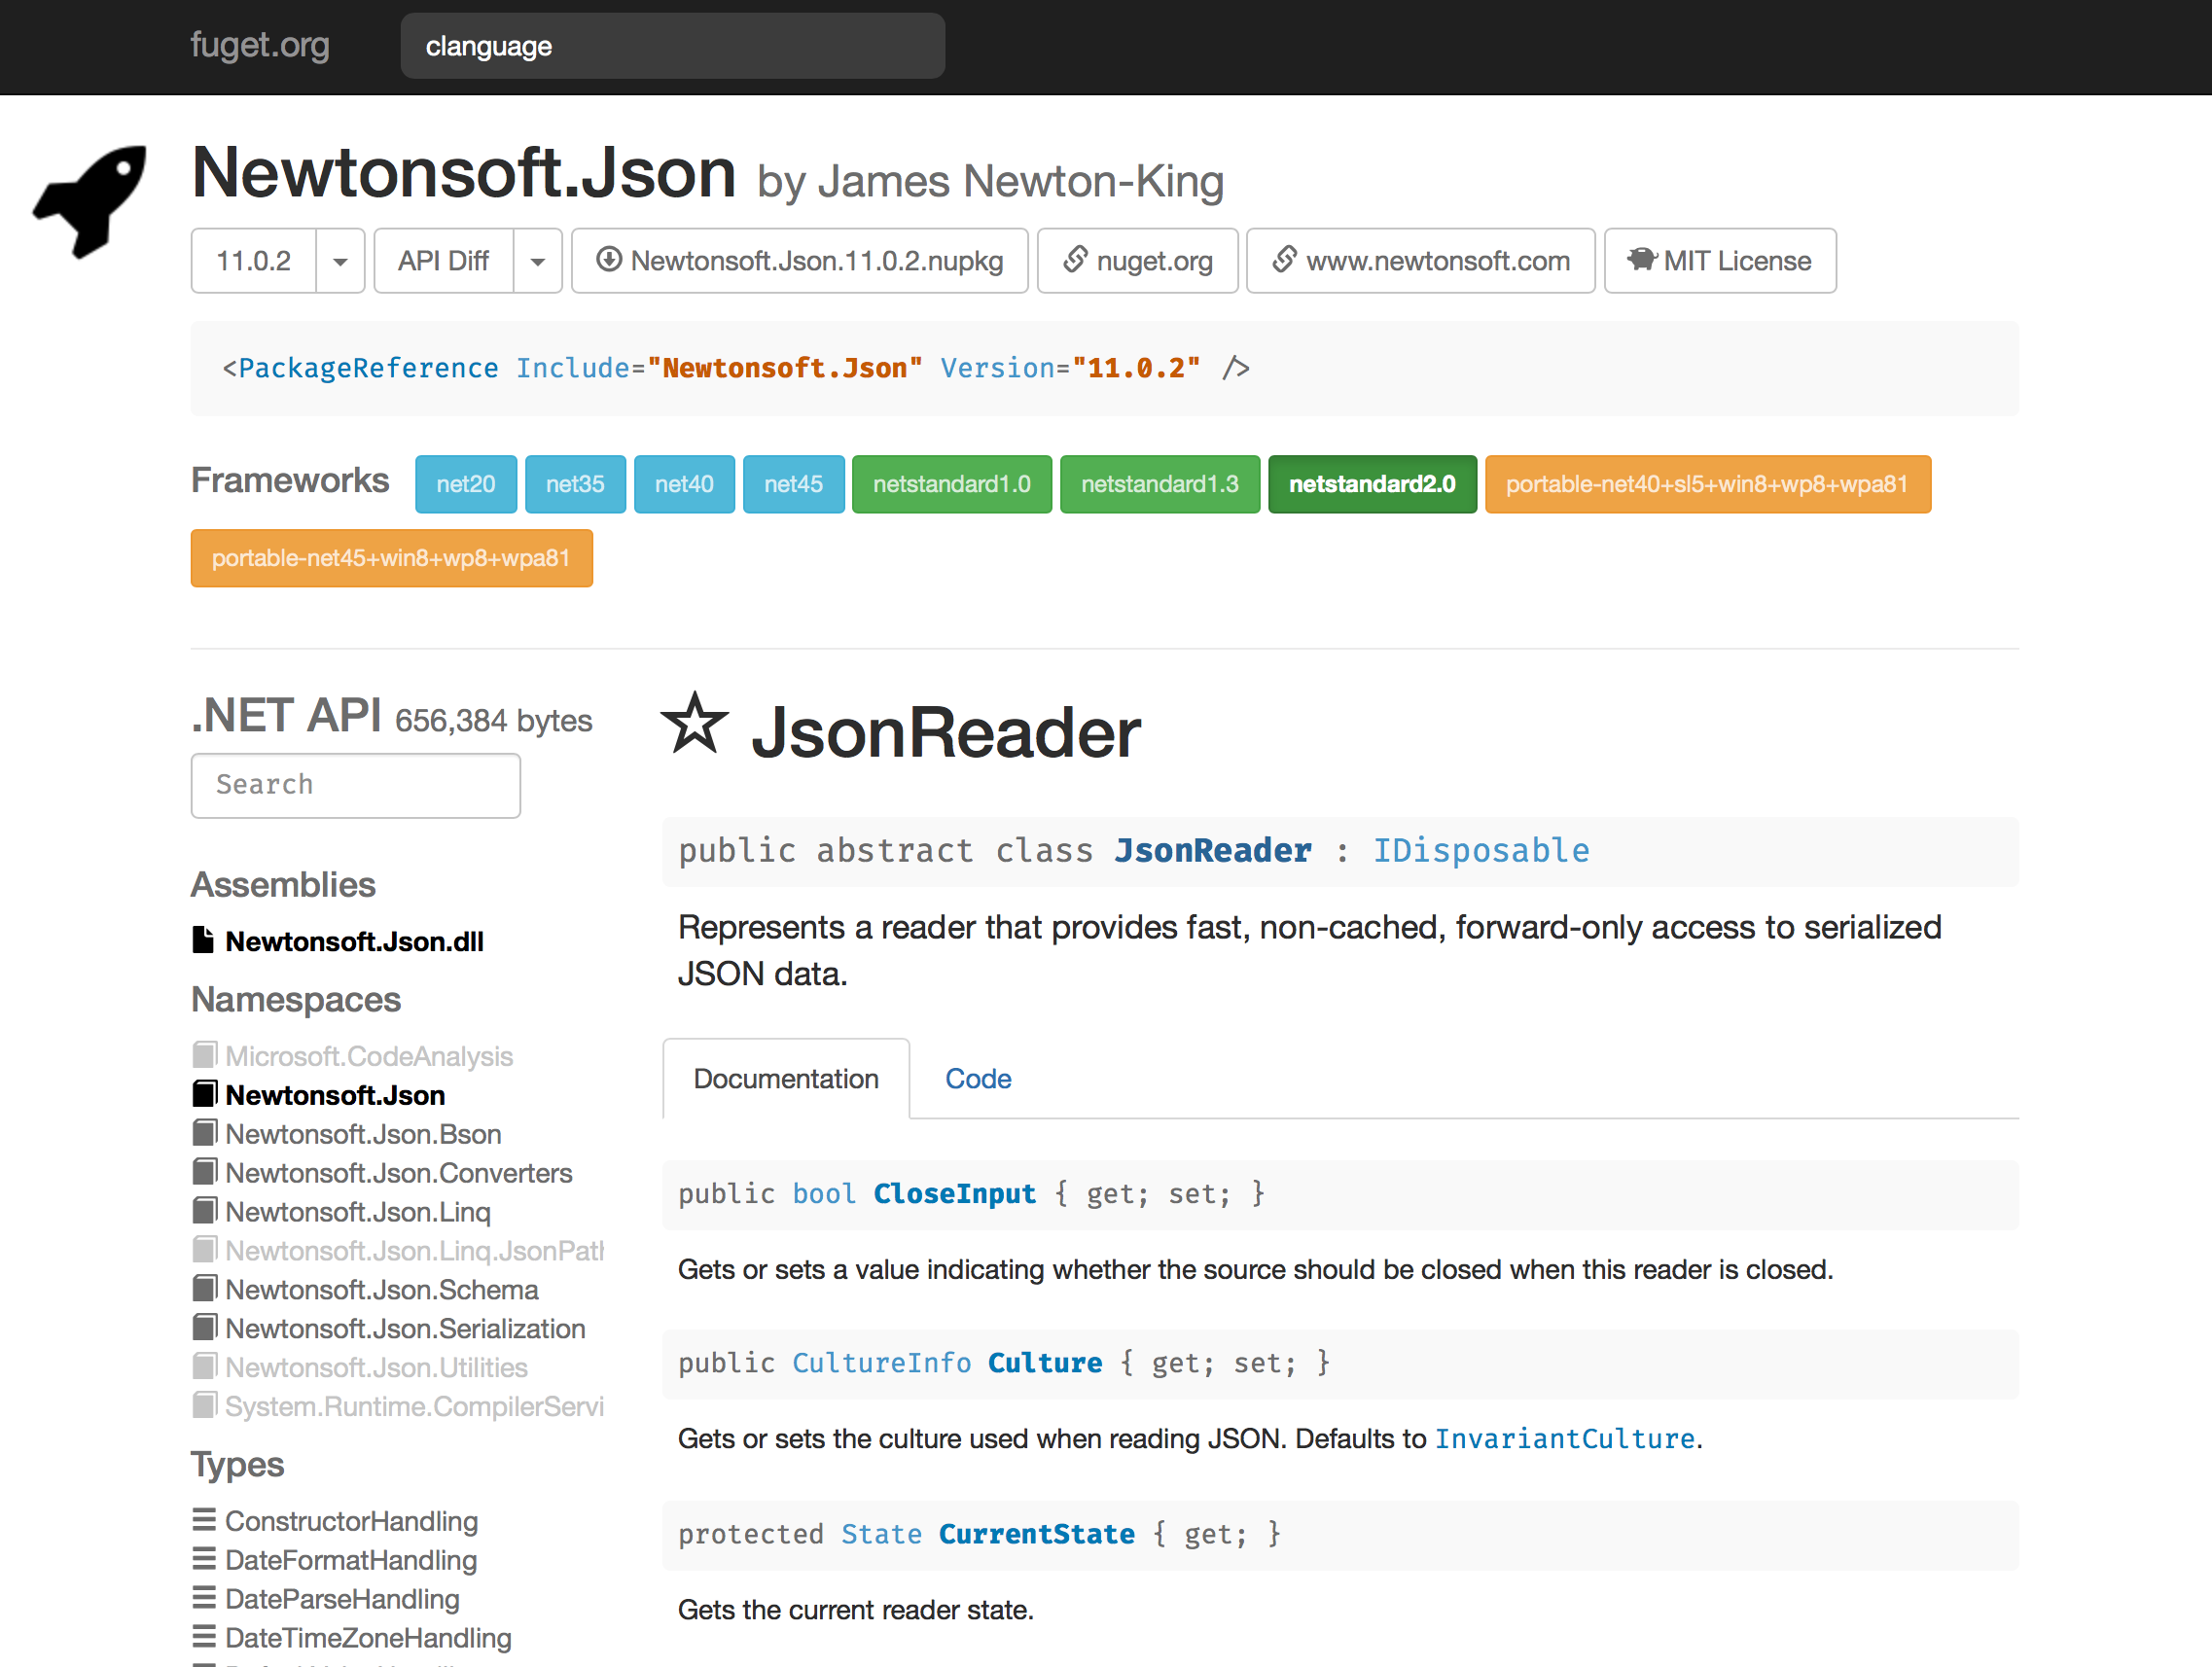Click the ConstructorHandling type list icon
Viewport: 2212px width, 1667px height.
click(204, 1521)
